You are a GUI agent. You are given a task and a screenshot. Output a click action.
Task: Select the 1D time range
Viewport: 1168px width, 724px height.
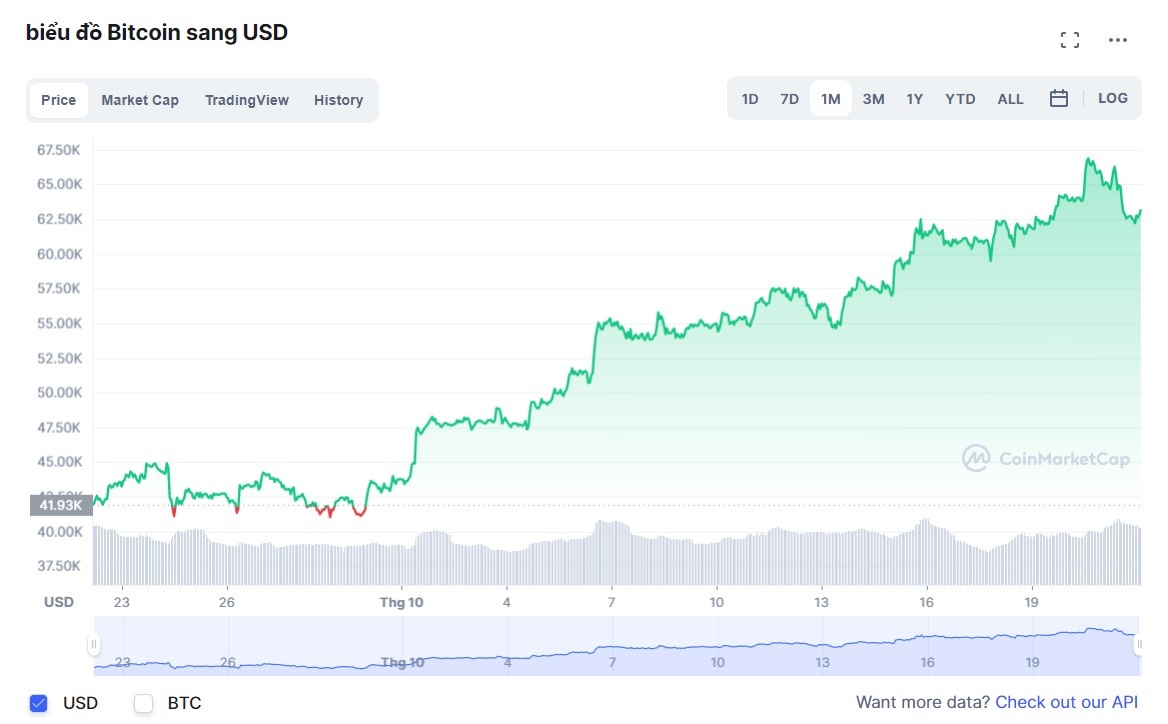coord(750,98)
